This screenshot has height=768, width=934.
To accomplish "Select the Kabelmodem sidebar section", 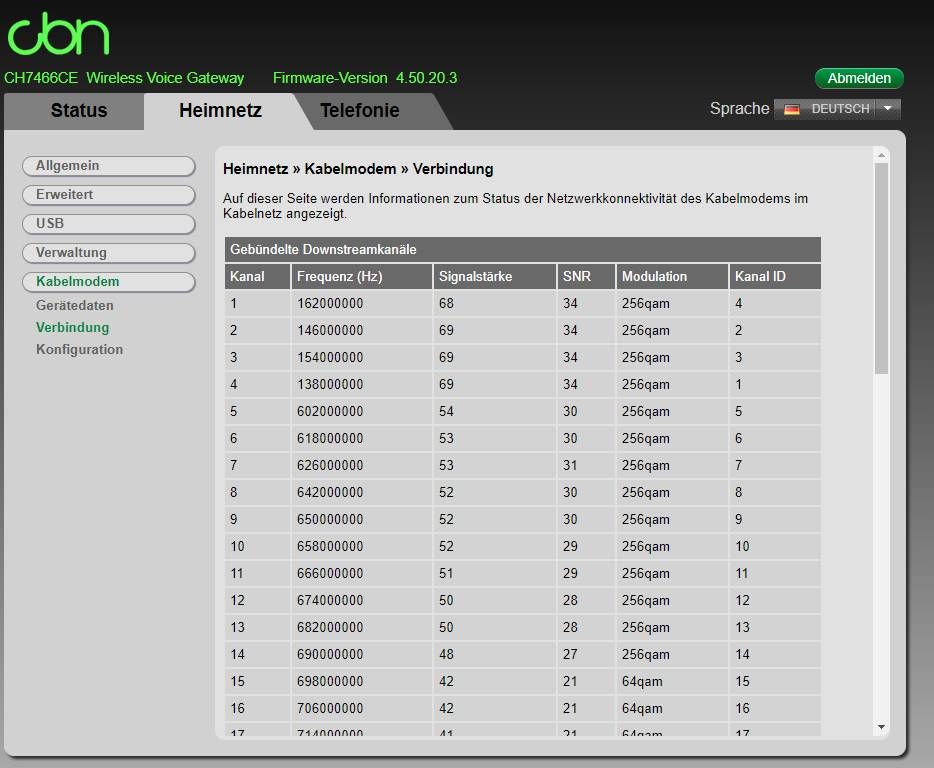I will click(x=109, y=281).
